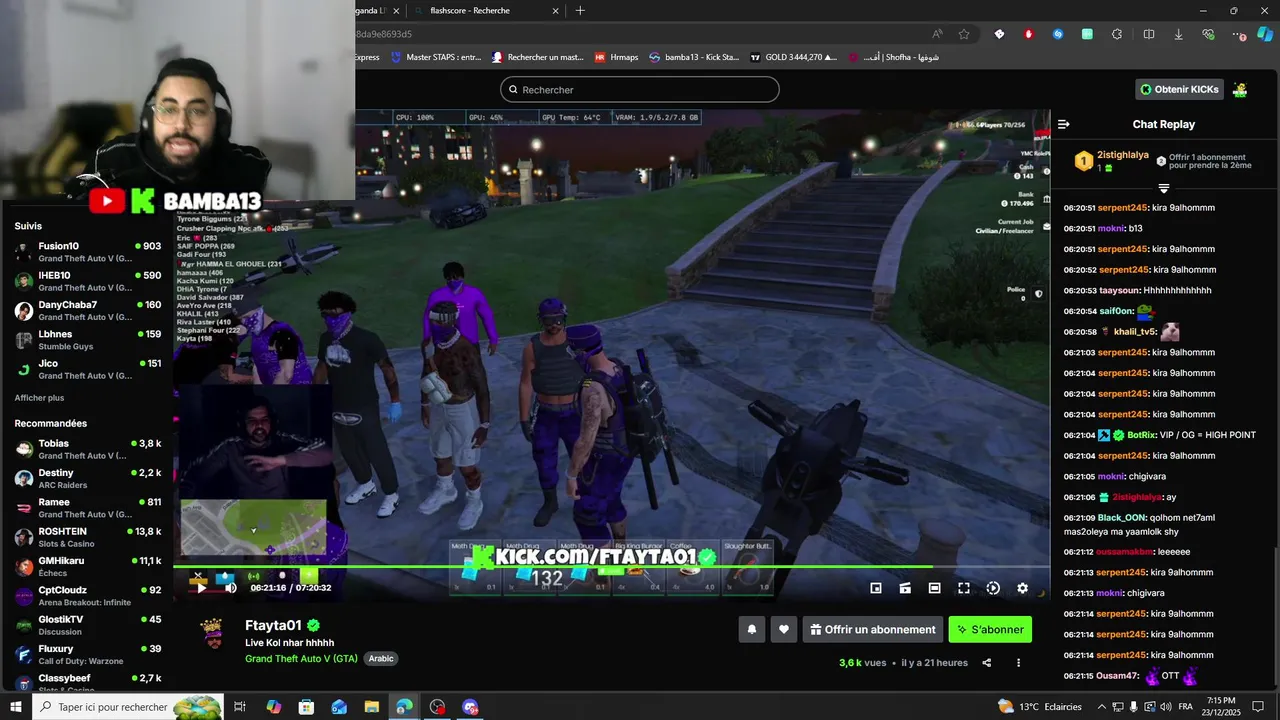1280x720 pixels.
Task: Open the Hrmaps bookmark
Action: (616, 57)
